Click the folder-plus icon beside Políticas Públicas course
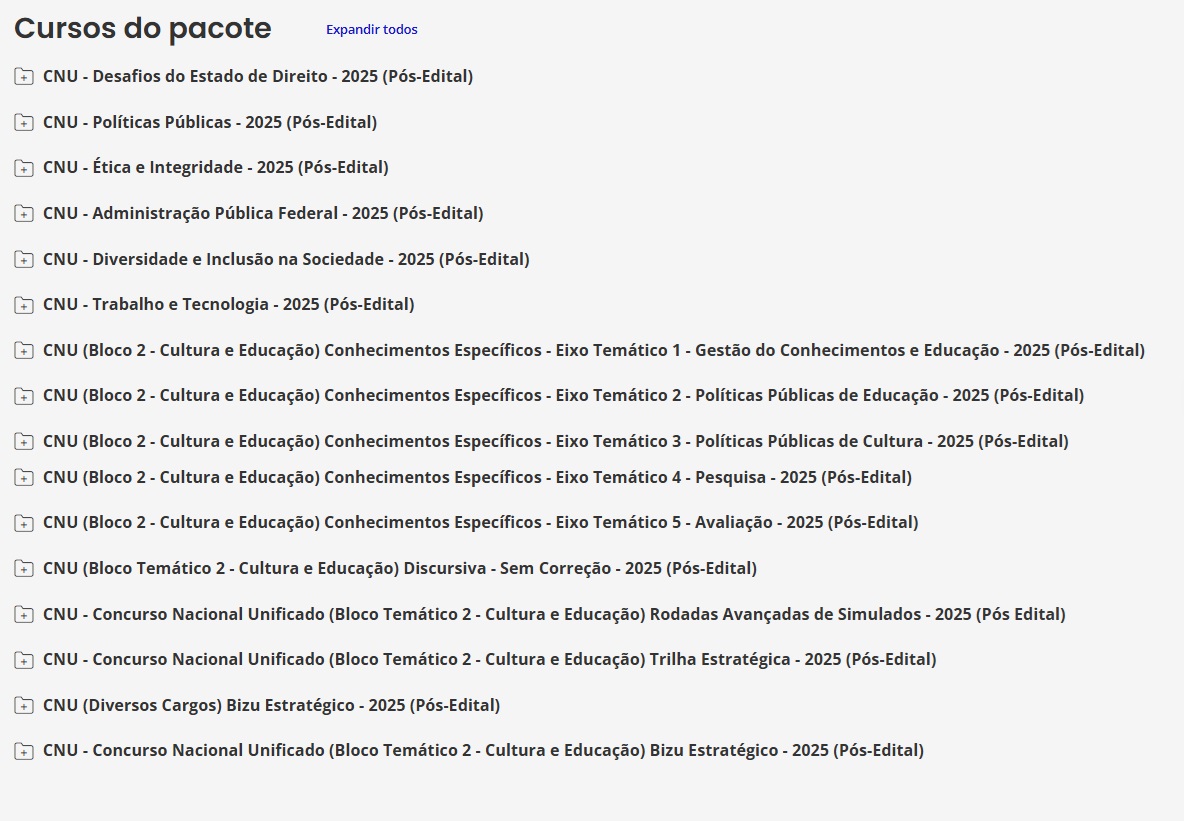This screenshot has height=821, width=1184. tap(23, 122)
